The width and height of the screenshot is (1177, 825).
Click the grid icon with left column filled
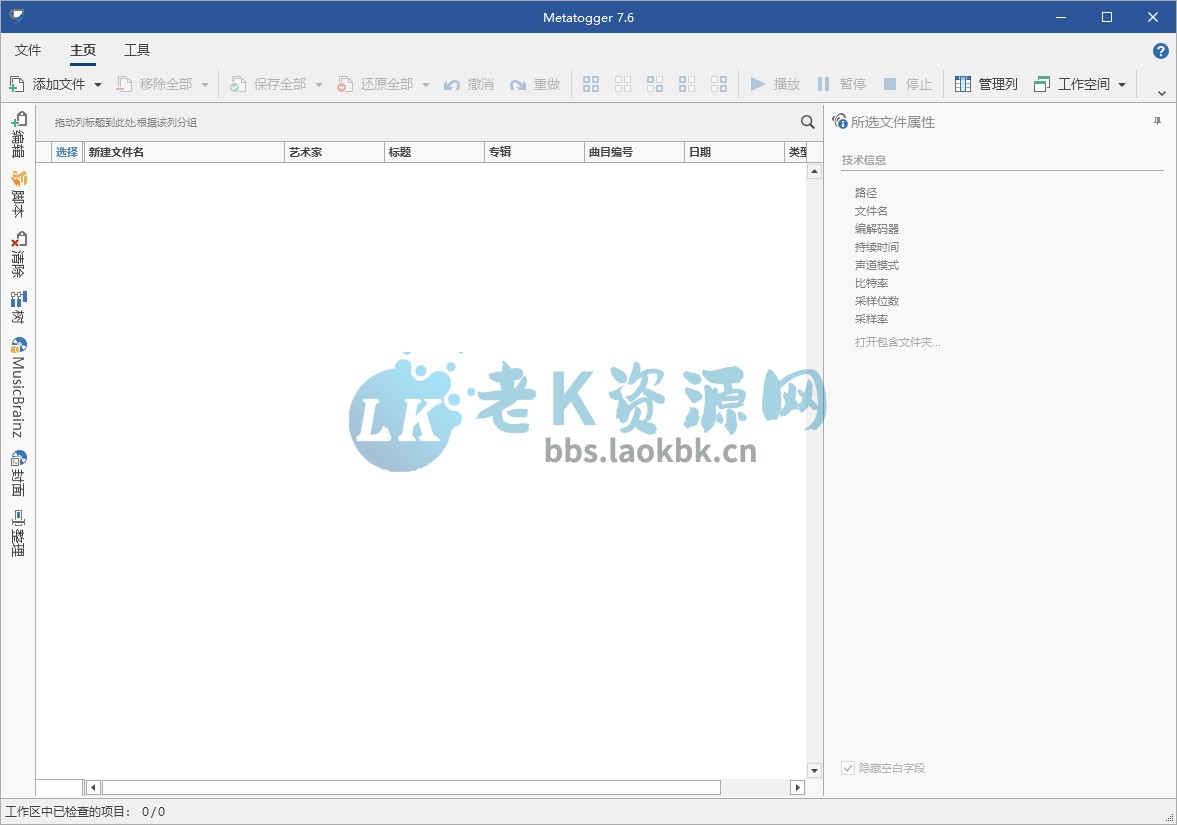687,84
